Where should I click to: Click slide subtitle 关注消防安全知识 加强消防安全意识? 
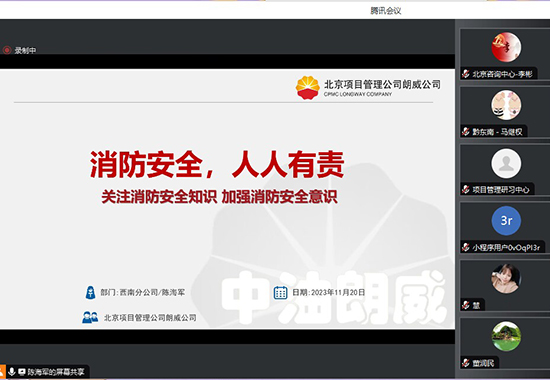pos(220,196)
